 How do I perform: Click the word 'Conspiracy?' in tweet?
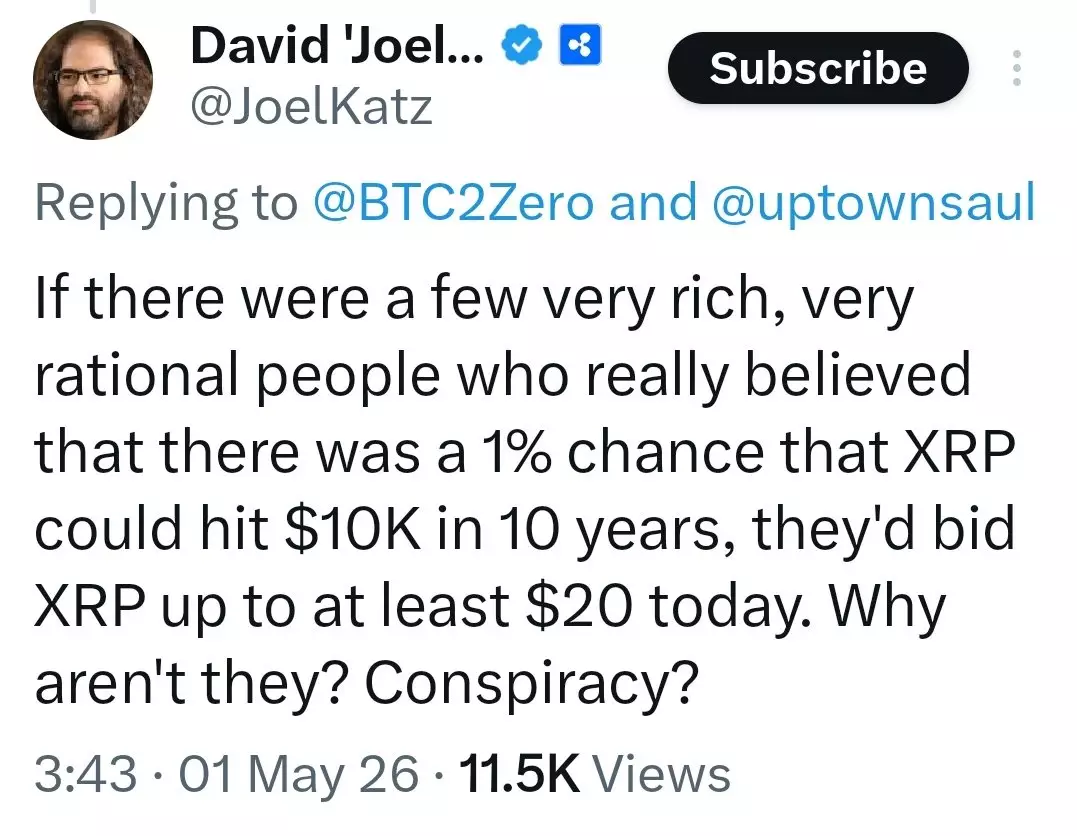(531, 684)
